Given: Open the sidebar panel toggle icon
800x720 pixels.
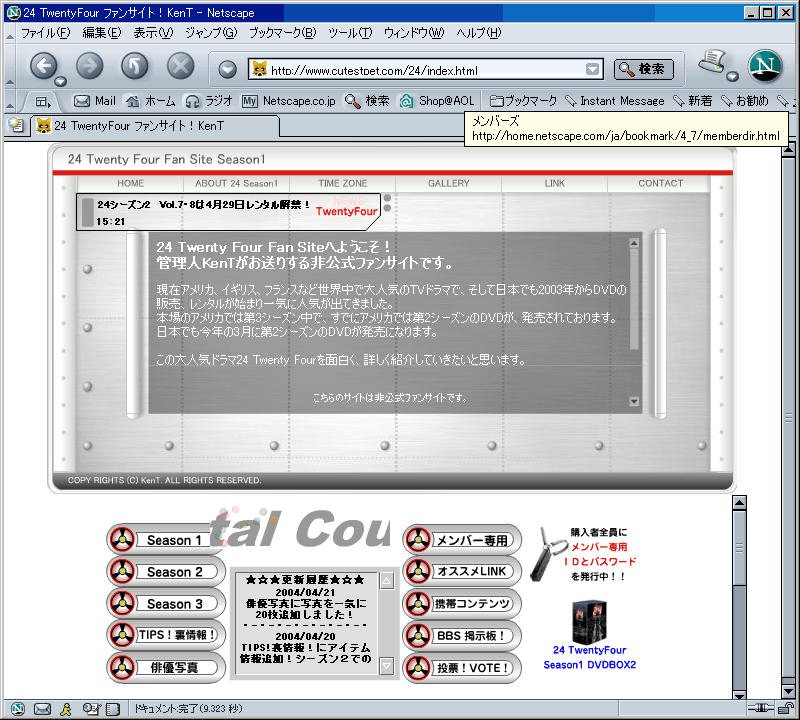Looking at the screenshot, I should [x=43, y=102].
